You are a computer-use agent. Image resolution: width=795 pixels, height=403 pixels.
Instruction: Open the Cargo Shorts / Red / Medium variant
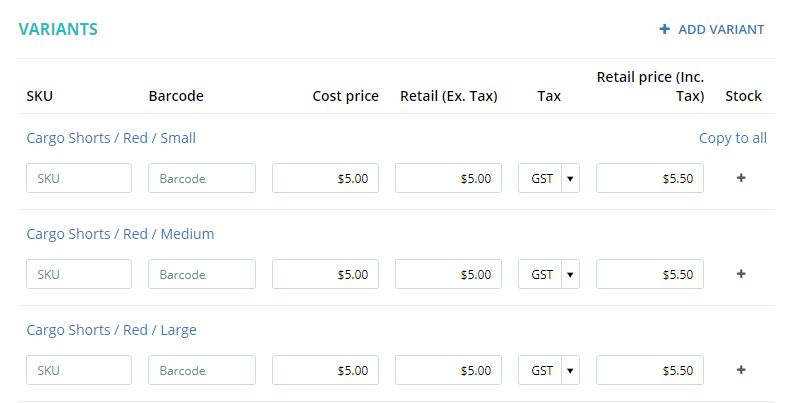pyautogui.click(x=120, y=234)
